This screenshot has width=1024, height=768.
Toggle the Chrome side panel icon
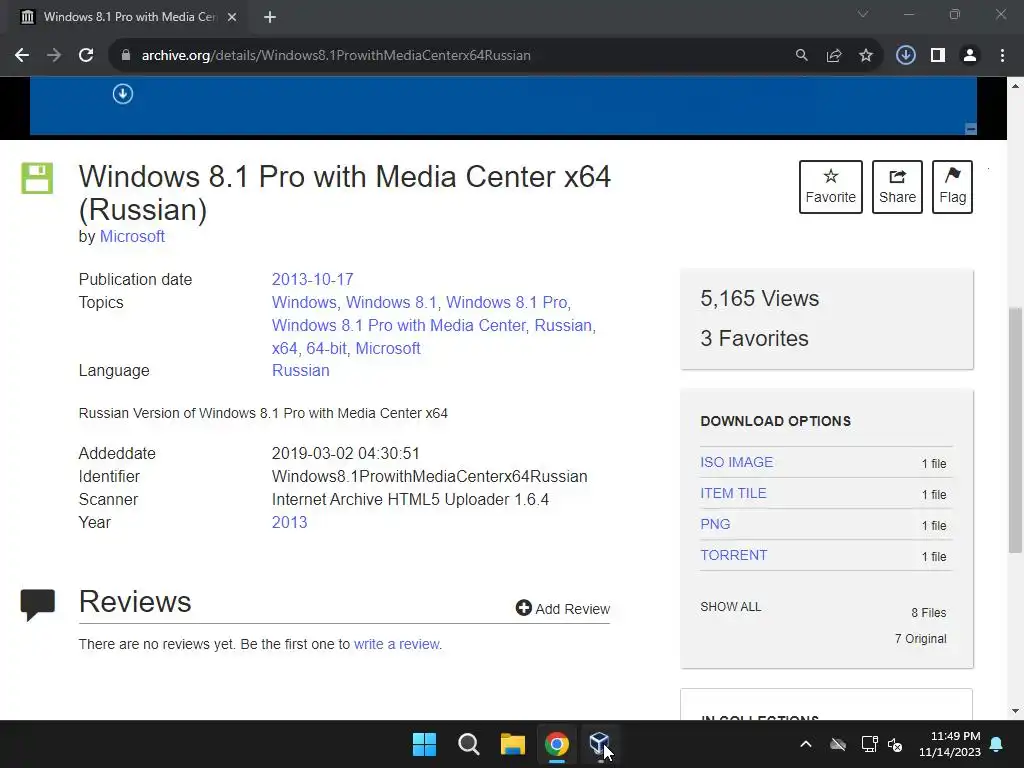pyautogui.click(x=938, y=56)
